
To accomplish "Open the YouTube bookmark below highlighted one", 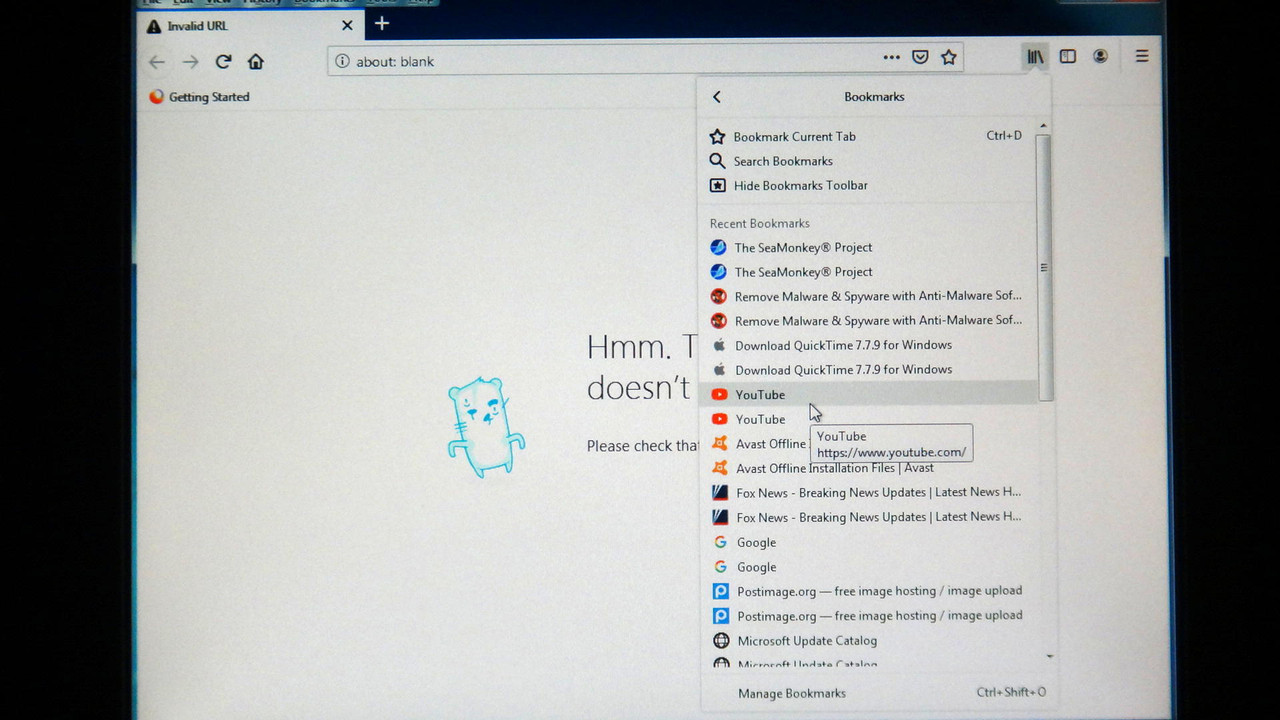I will [870, 419].
